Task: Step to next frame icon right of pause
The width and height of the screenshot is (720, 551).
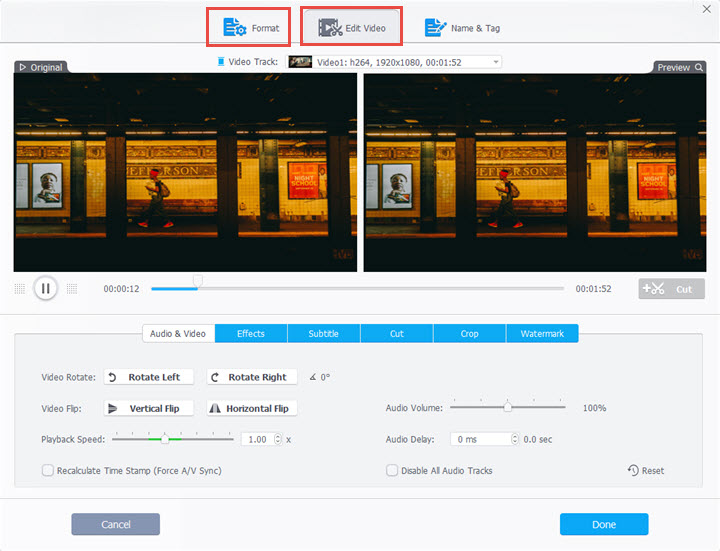Action: [72, 289]
